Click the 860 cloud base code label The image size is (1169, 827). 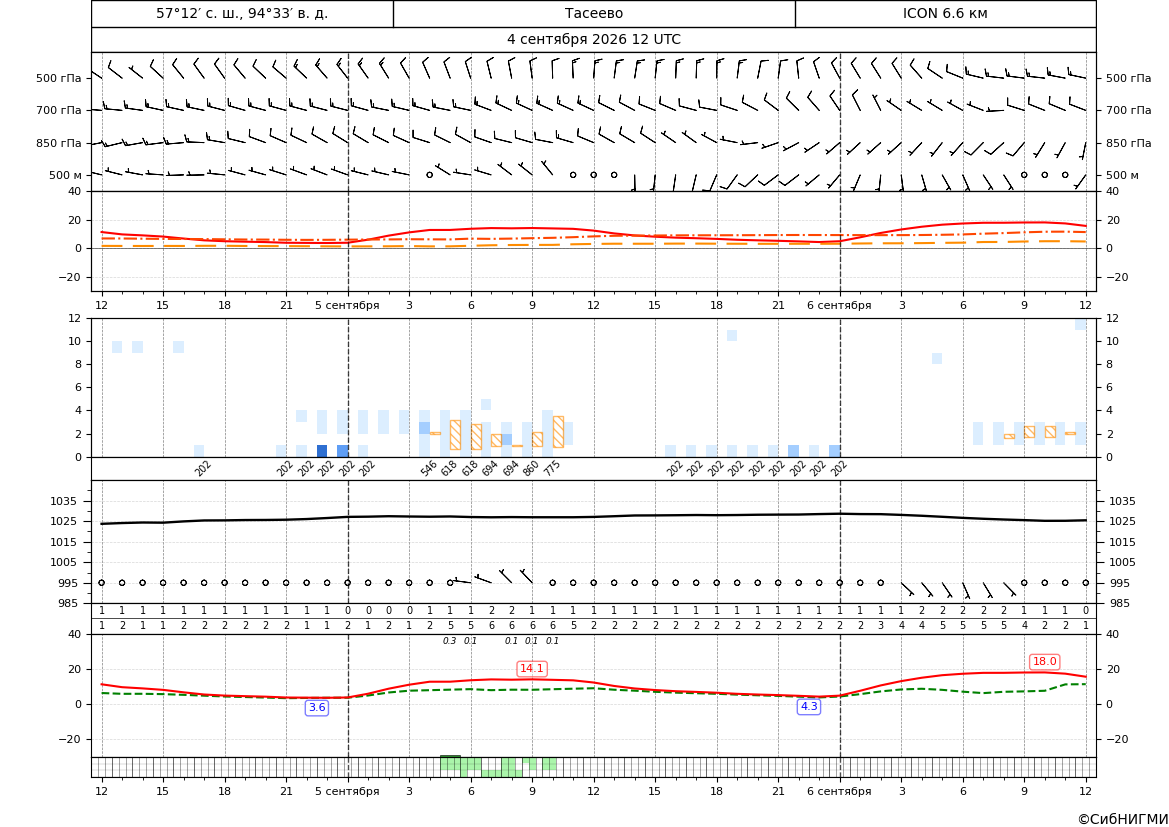[x=530, y=469]
